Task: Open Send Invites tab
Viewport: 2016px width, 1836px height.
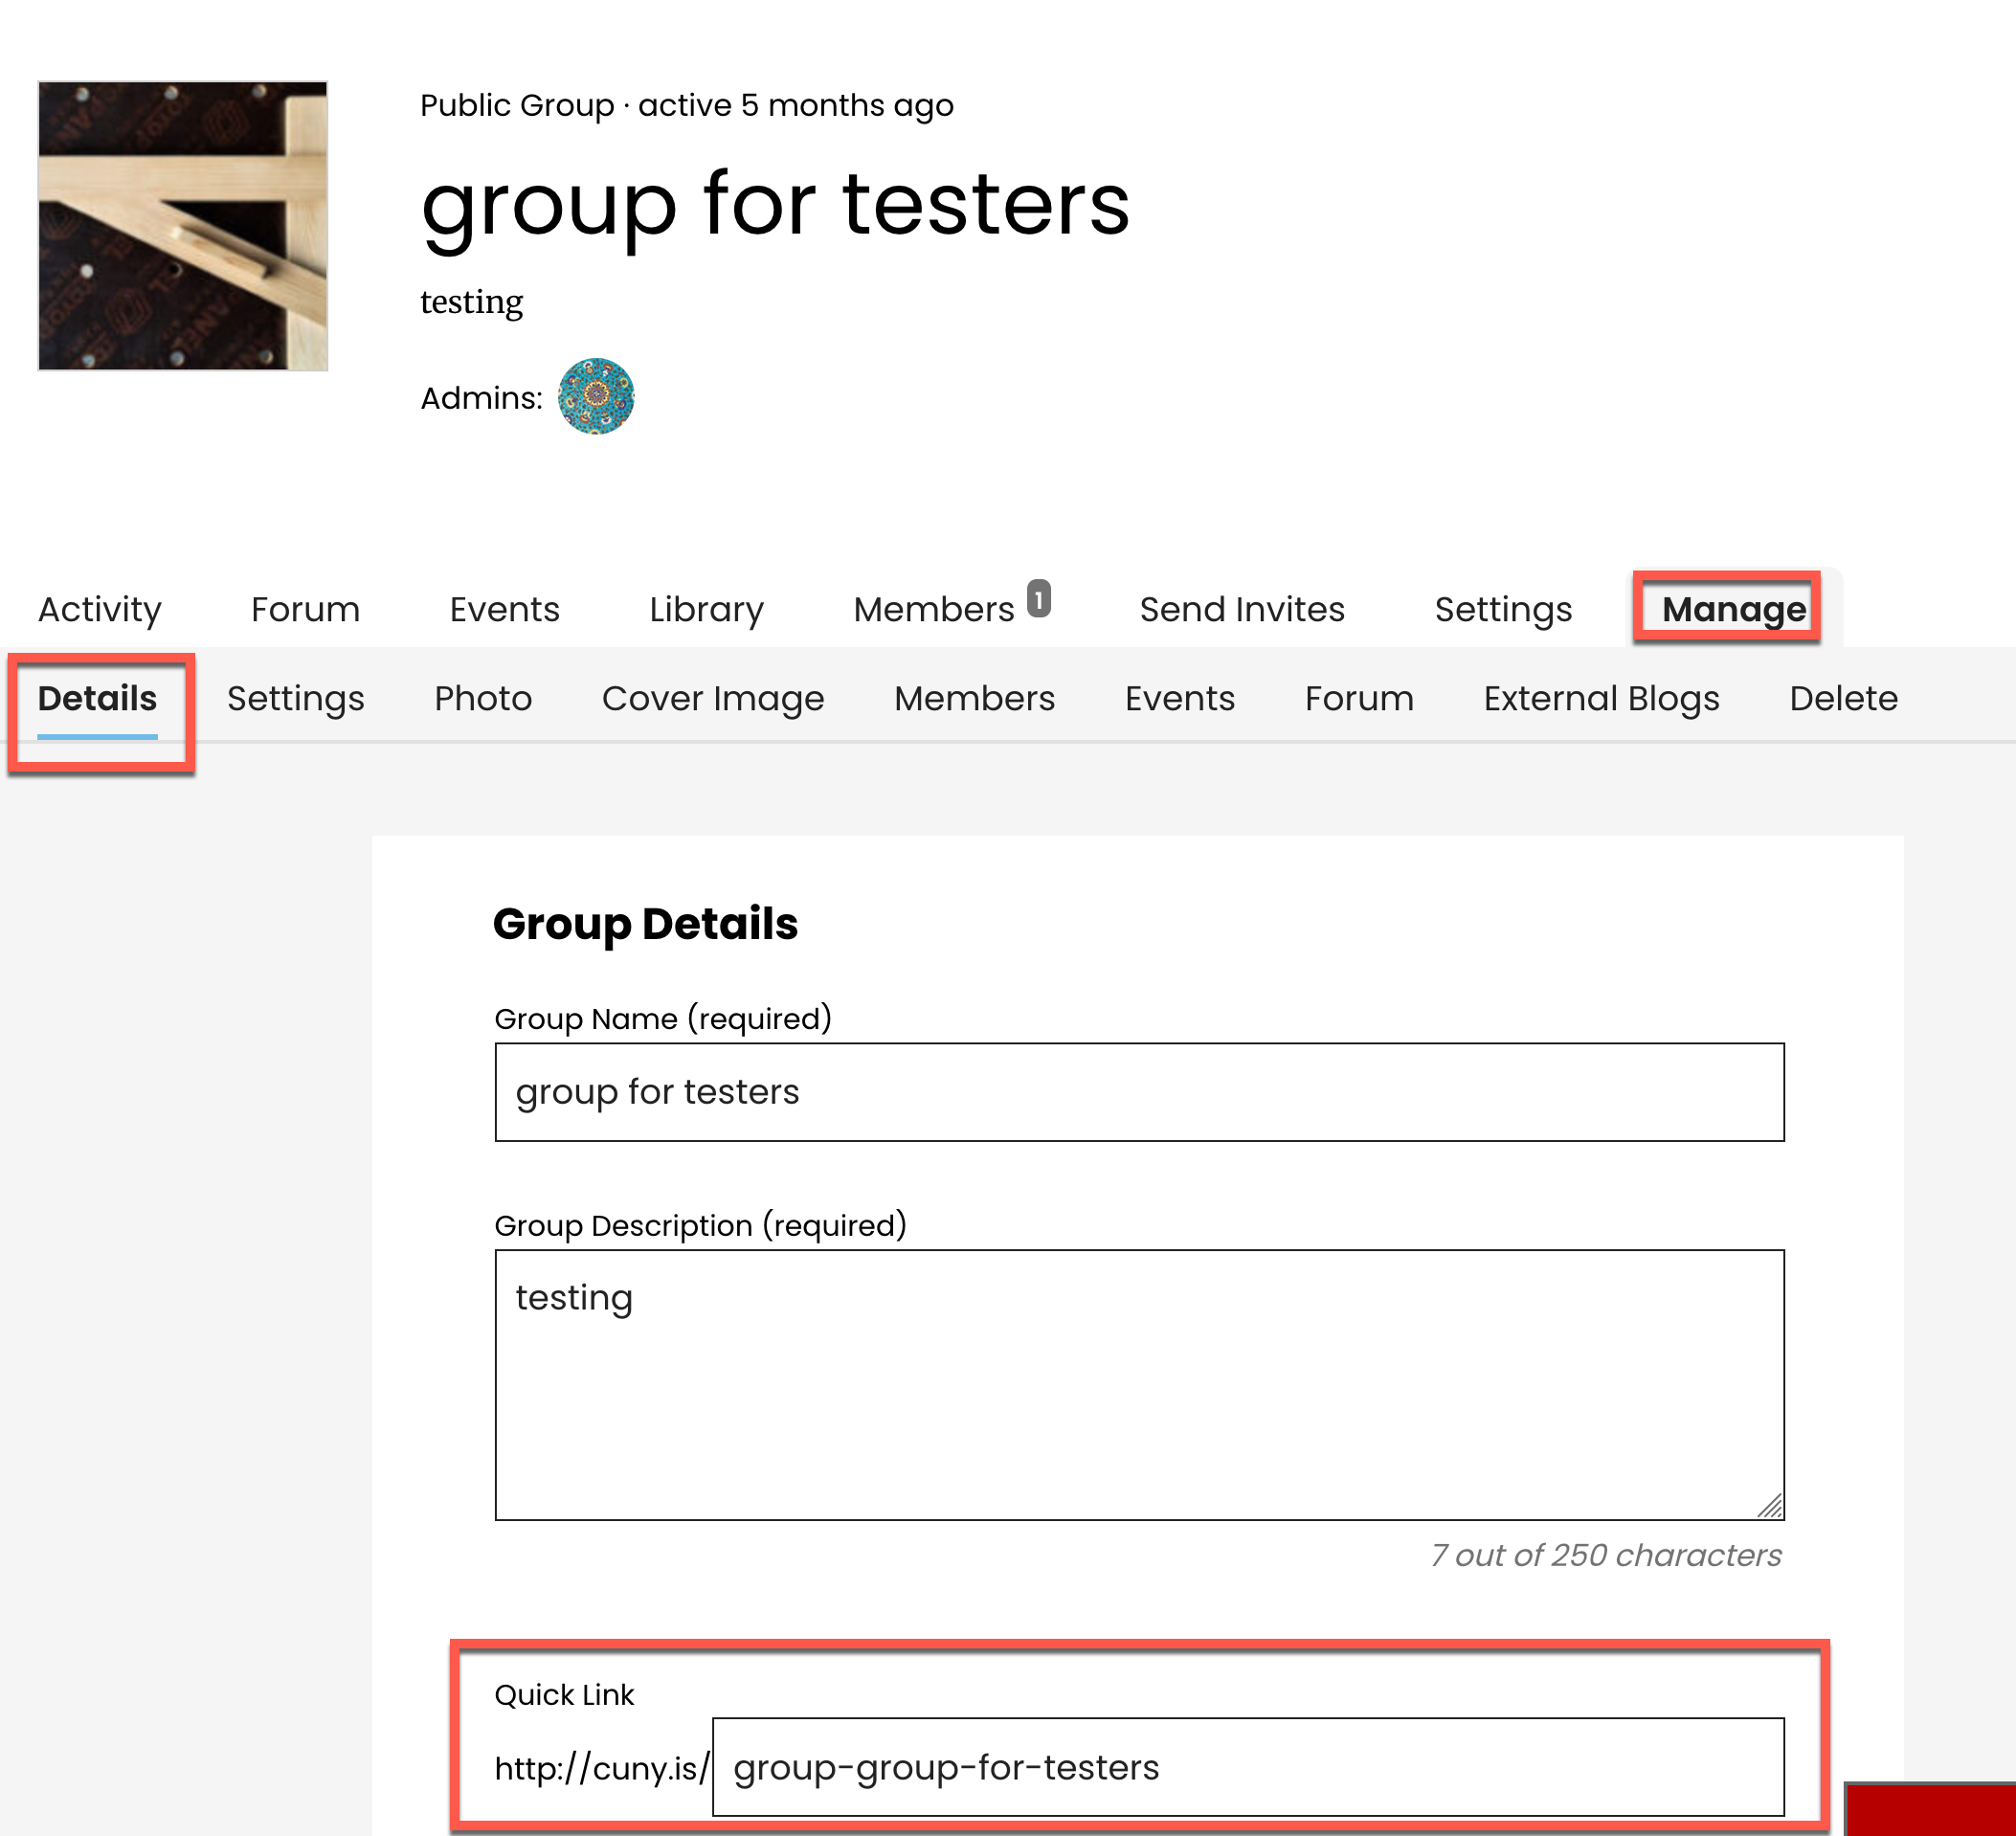Action: tap(1242, 609)
